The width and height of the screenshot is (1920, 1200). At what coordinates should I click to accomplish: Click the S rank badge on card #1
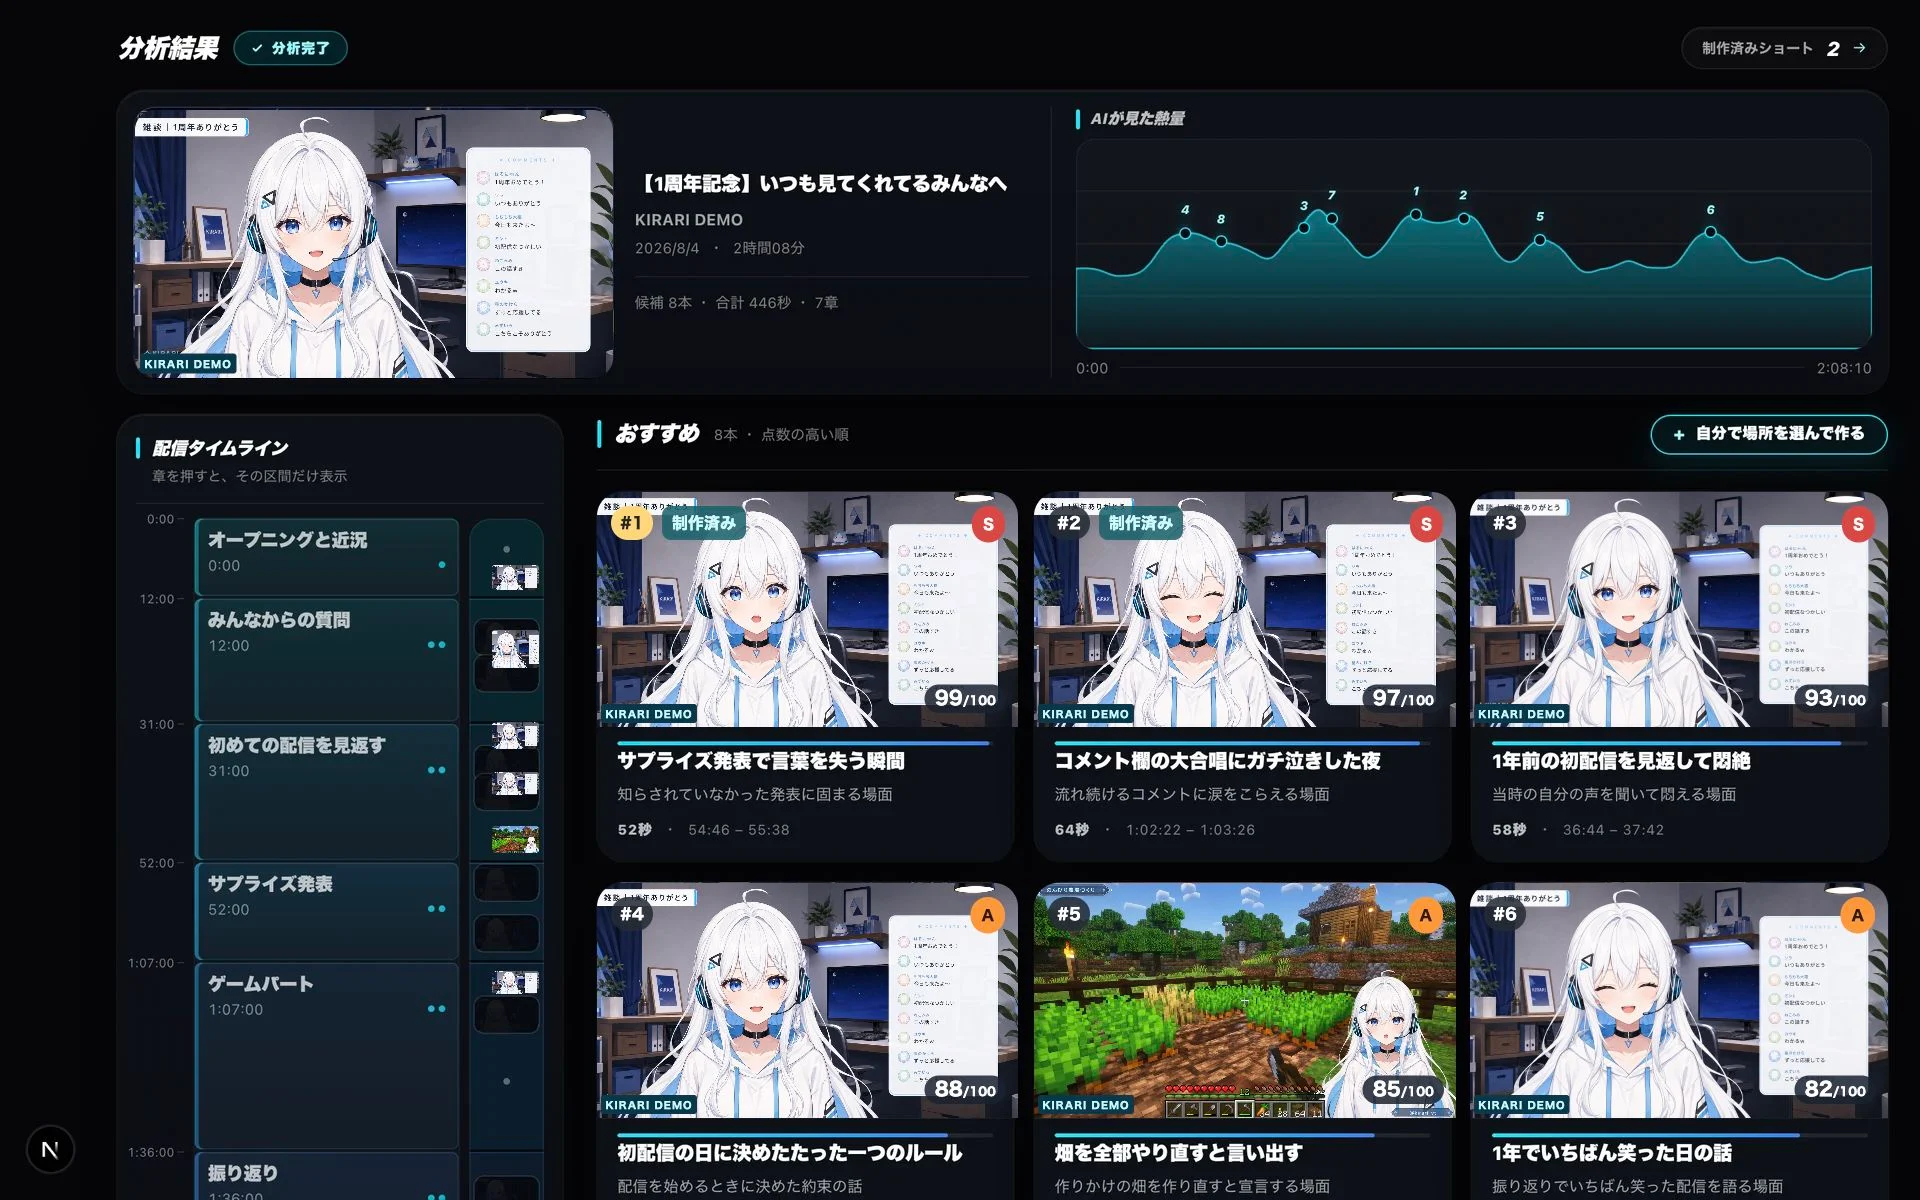point(988,524)
